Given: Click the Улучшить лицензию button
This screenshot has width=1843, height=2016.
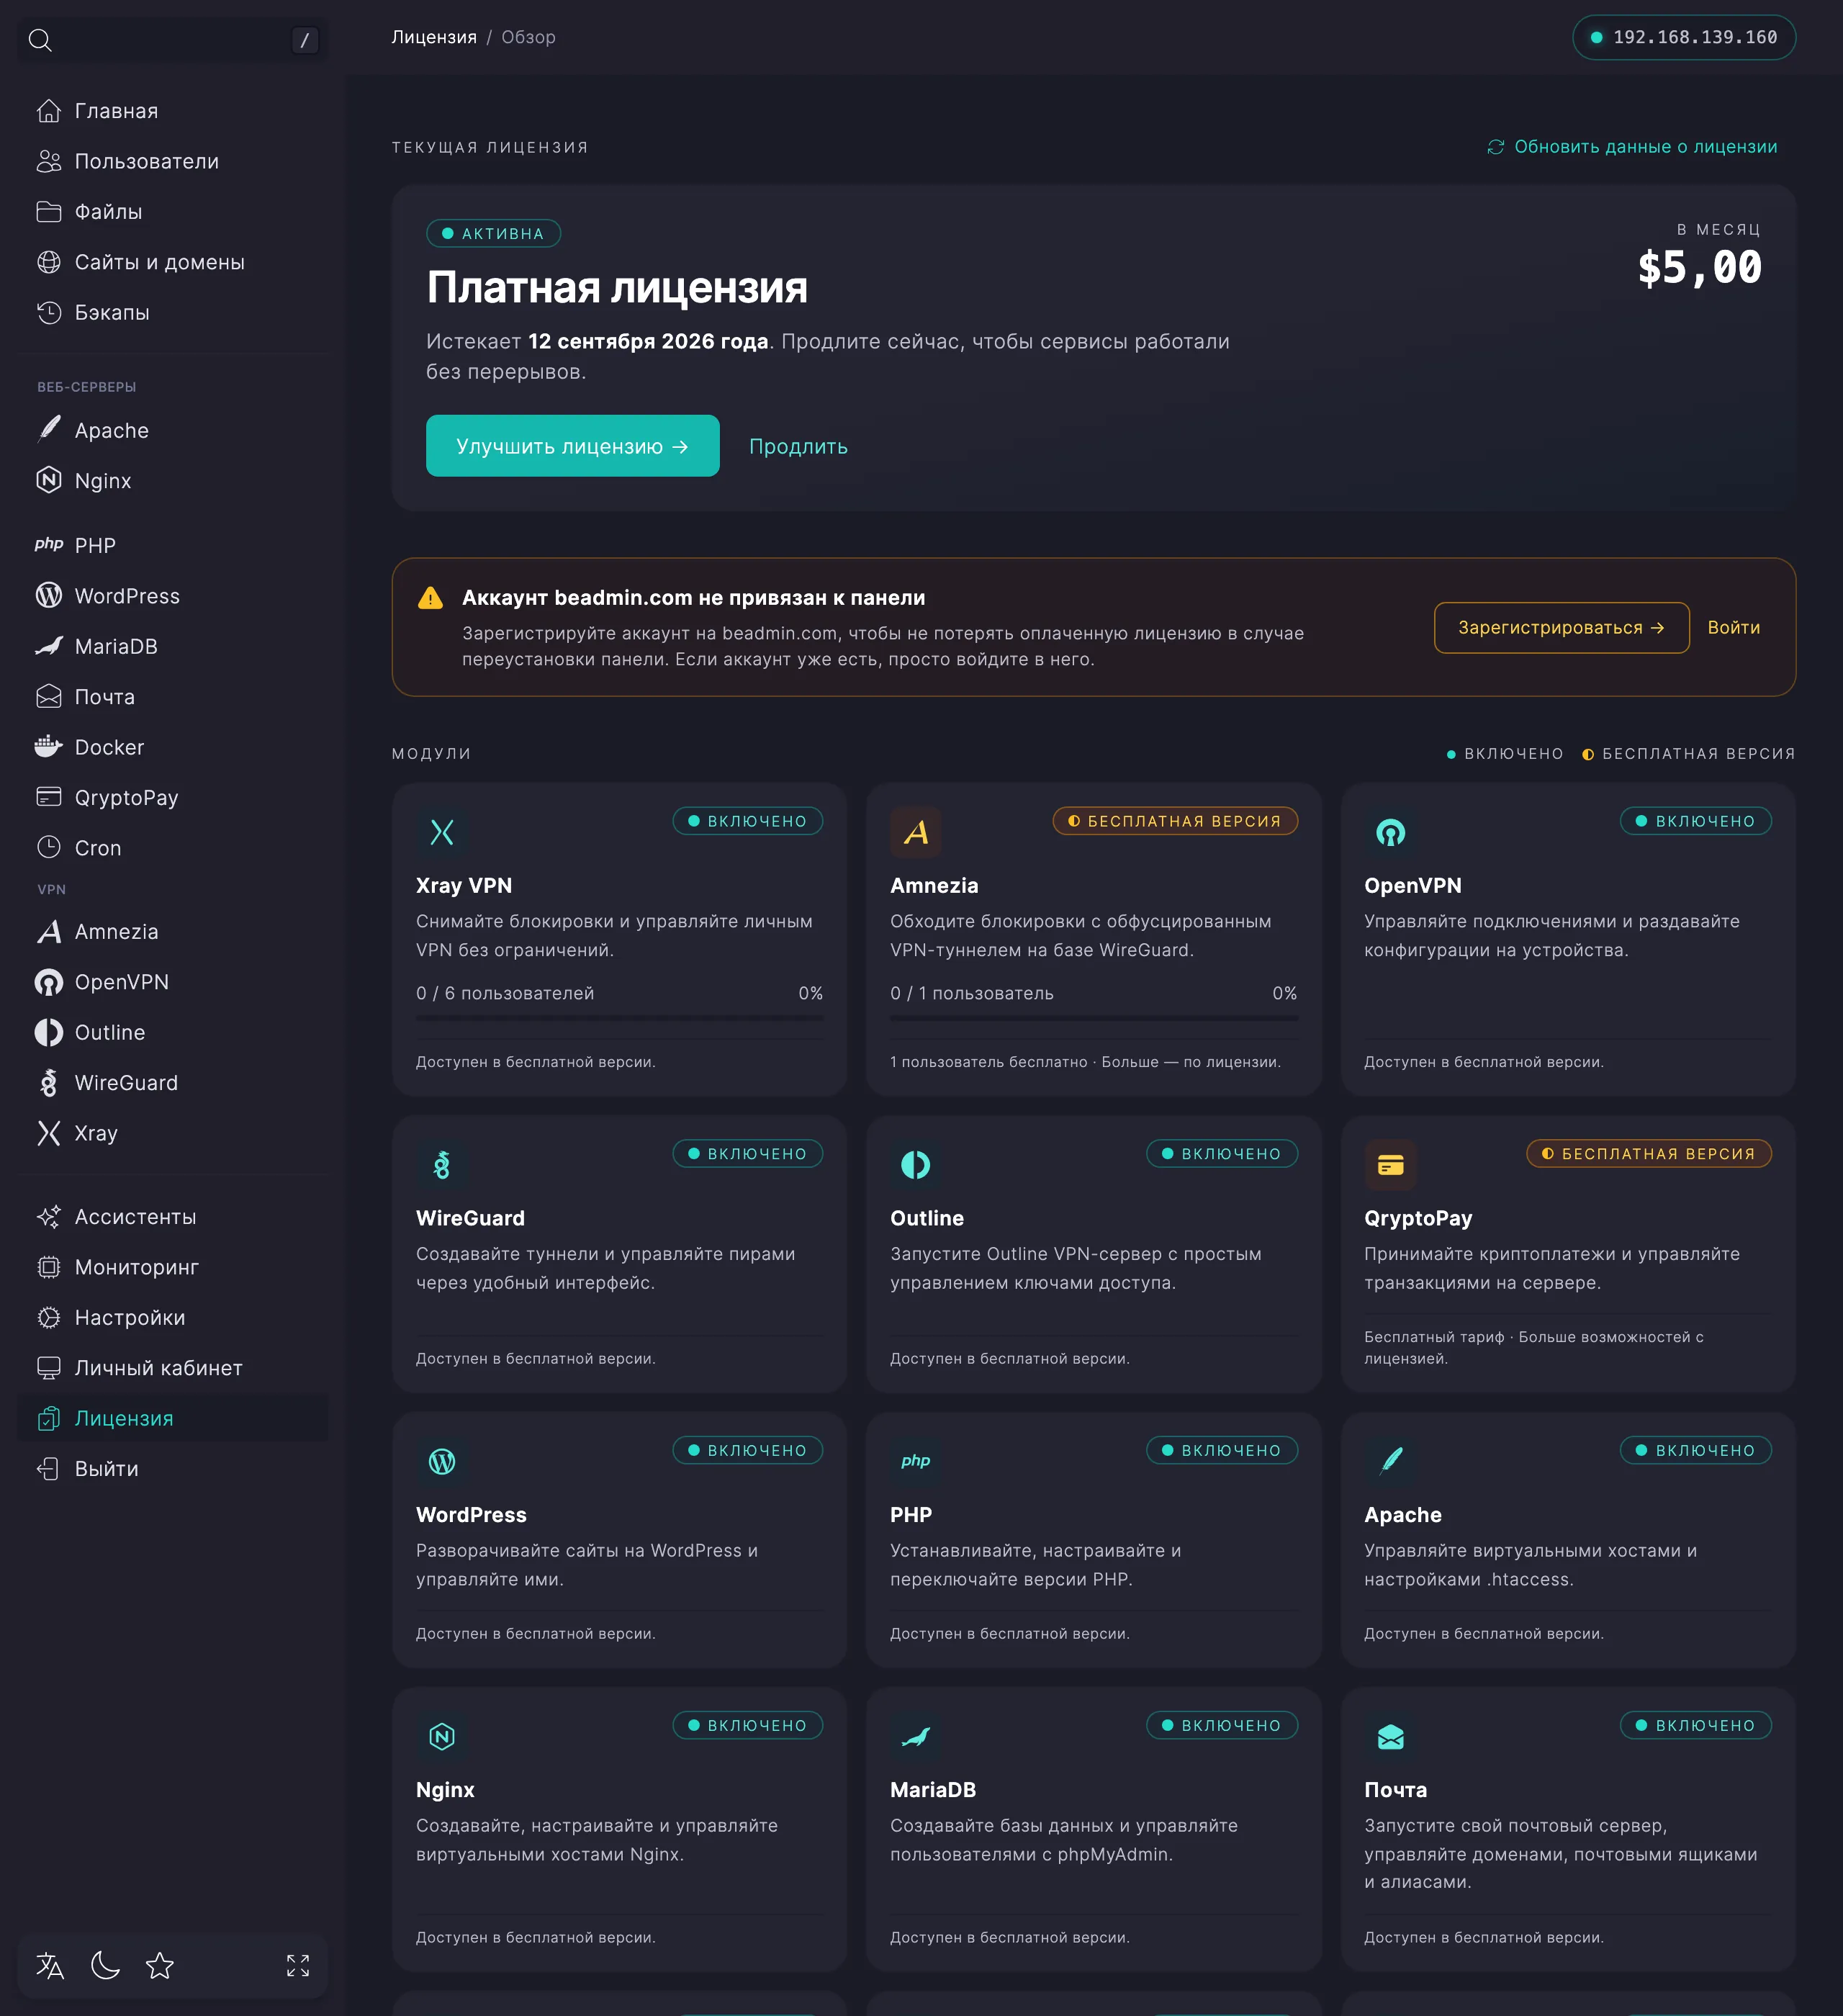Looking at the screenshot, I should point(573,446).
